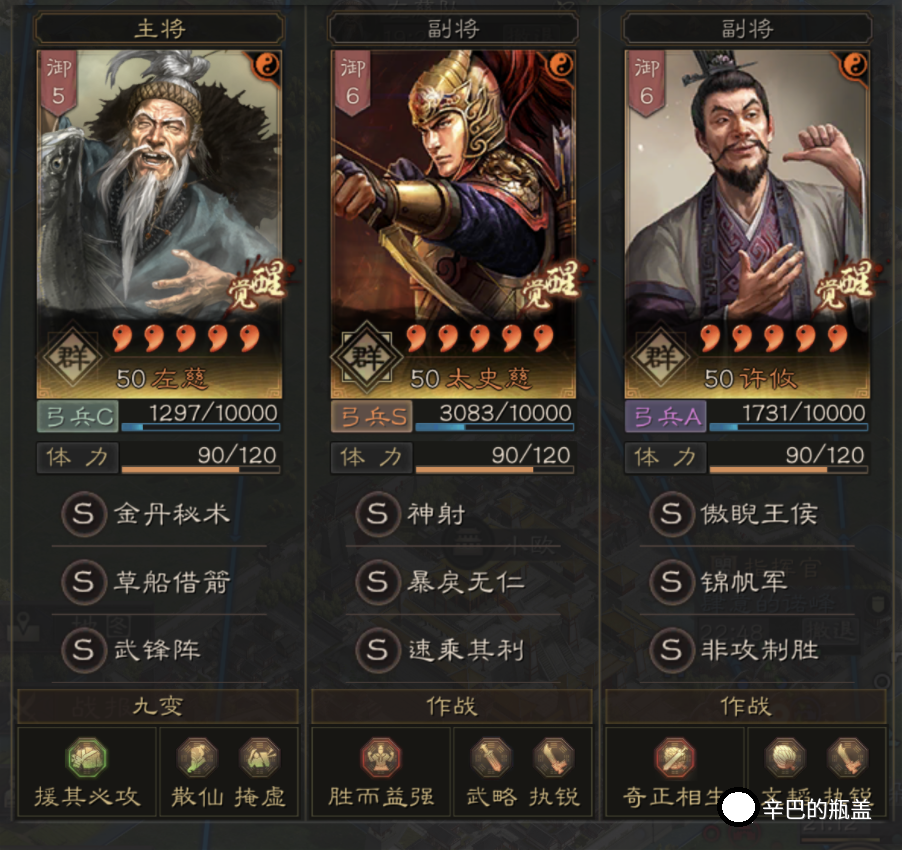Click 太史慈 troop count bar 3083/10000
Viewport: 902px width, 850px height.
tap(494, 416)
